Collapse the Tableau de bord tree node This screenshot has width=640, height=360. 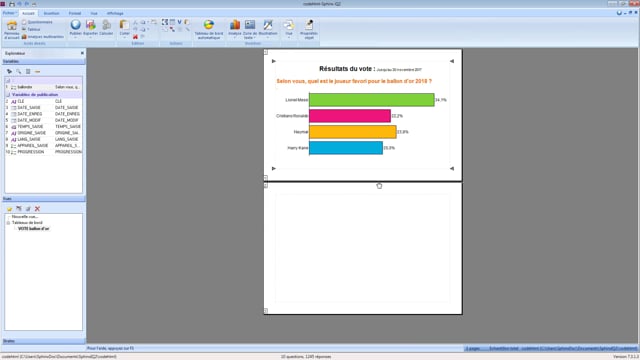coord(8,223)
